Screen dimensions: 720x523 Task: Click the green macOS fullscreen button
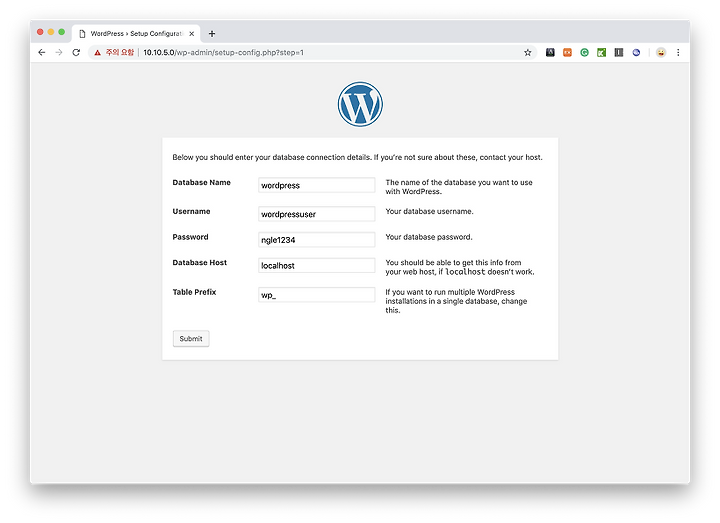[x=62, y=32]
